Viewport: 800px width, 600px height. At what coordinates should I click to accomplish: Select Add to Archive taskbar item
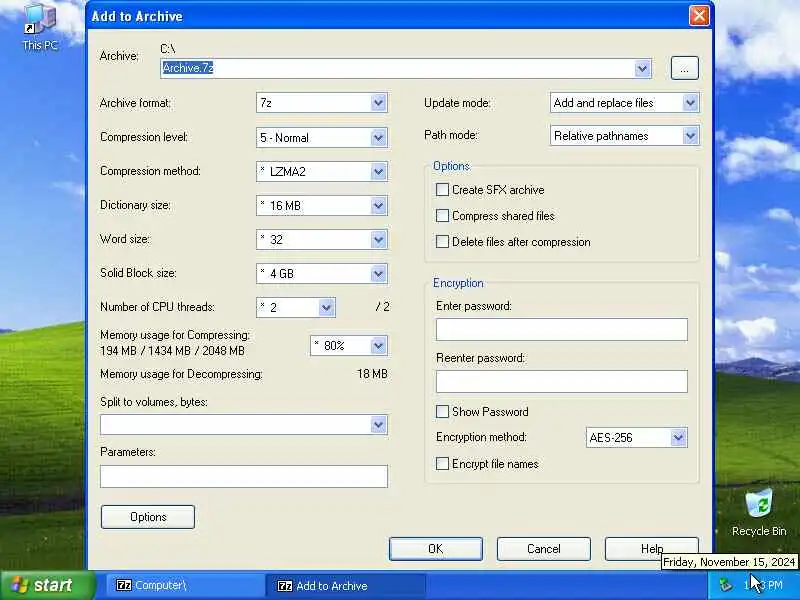[x=345, y=585]
